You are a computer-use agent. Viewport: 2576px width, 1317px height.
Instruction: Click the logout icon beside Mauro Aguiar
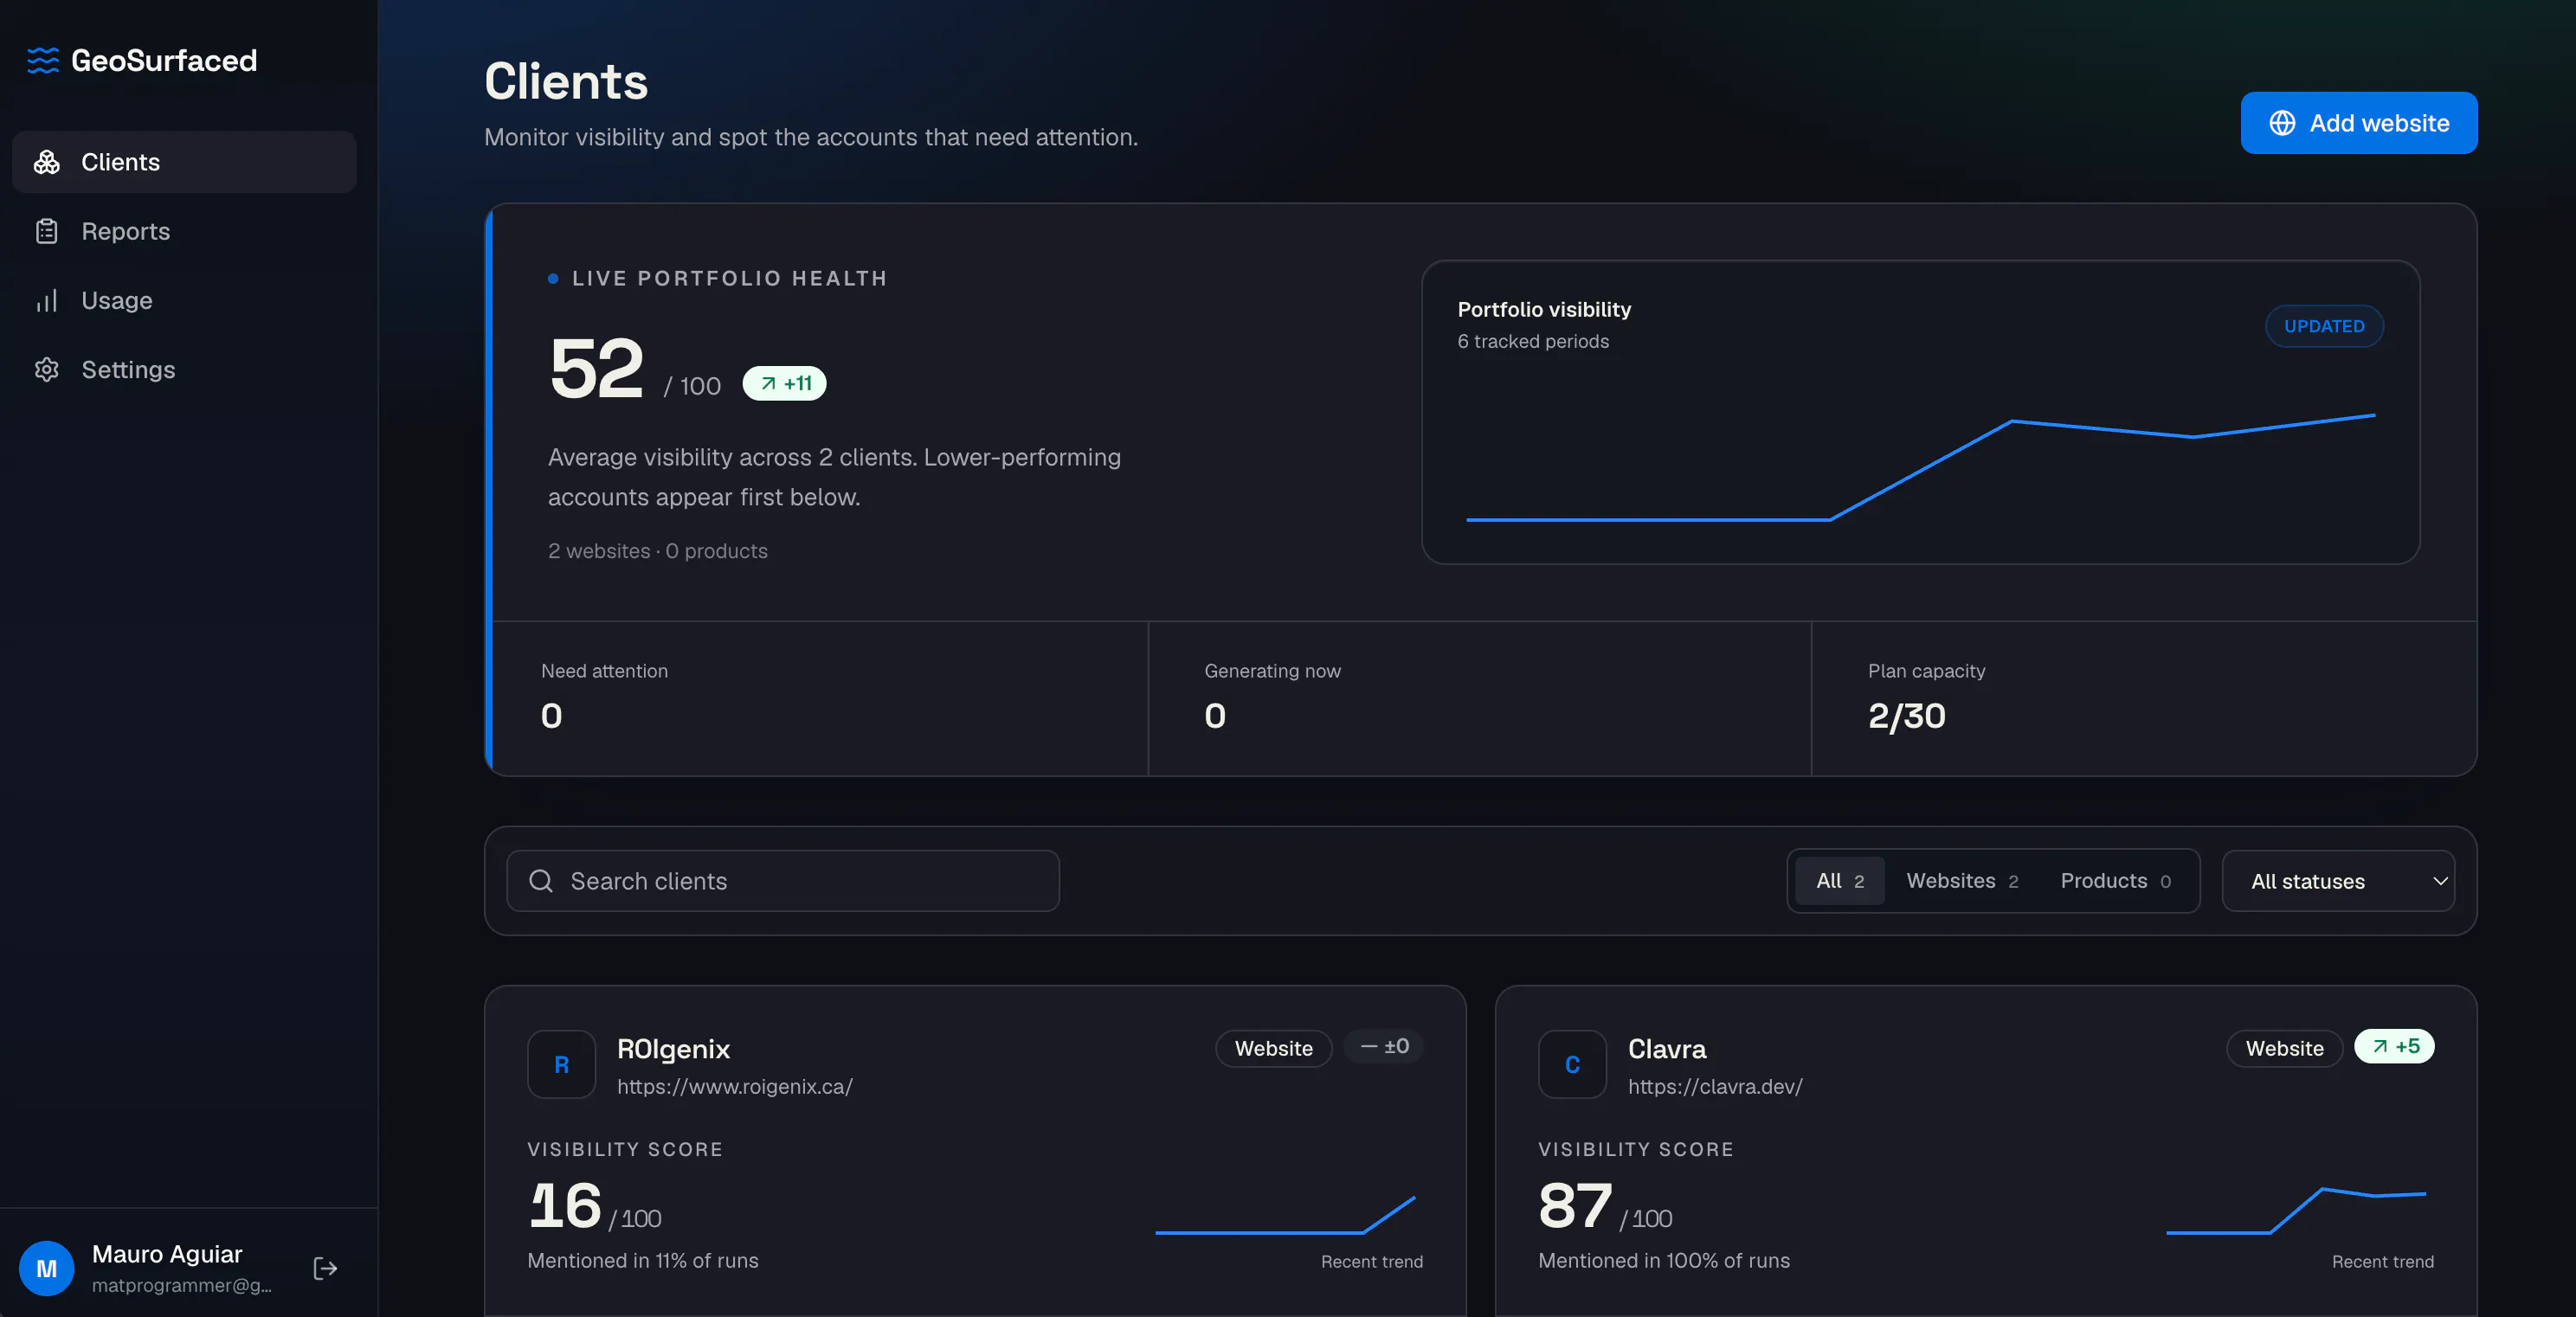[325, 1268]
